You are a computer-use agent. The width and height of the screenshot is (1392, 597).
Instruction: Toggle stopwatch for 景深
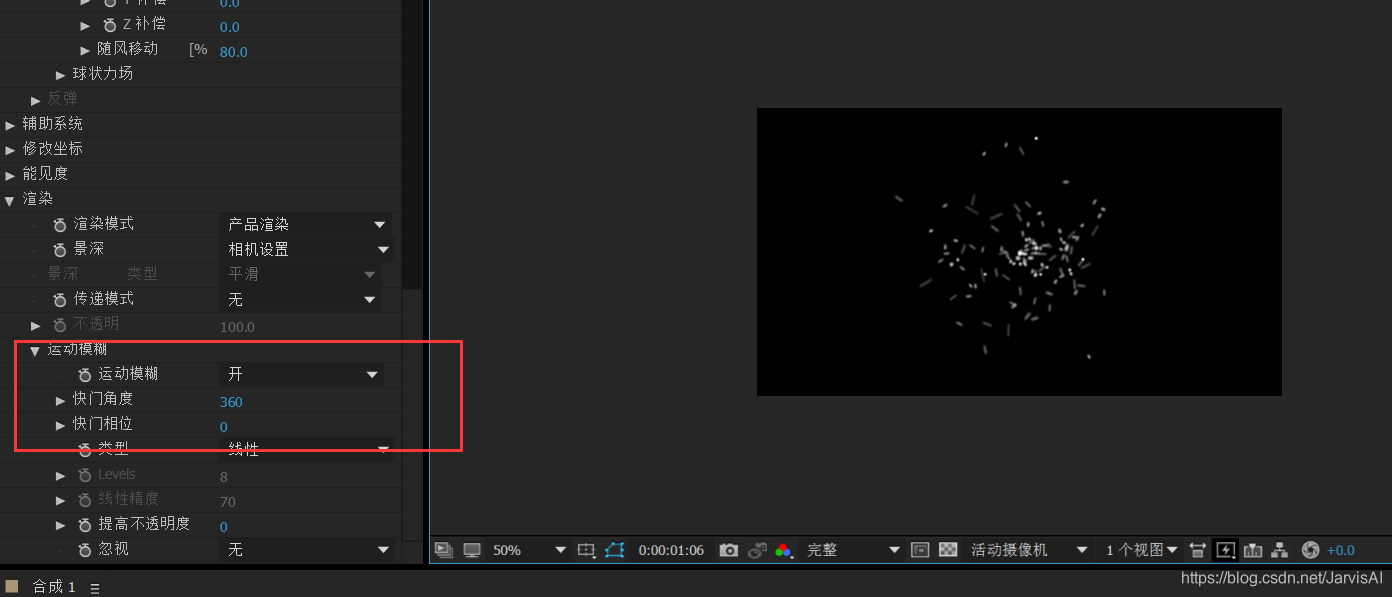[x=60, y=249]
